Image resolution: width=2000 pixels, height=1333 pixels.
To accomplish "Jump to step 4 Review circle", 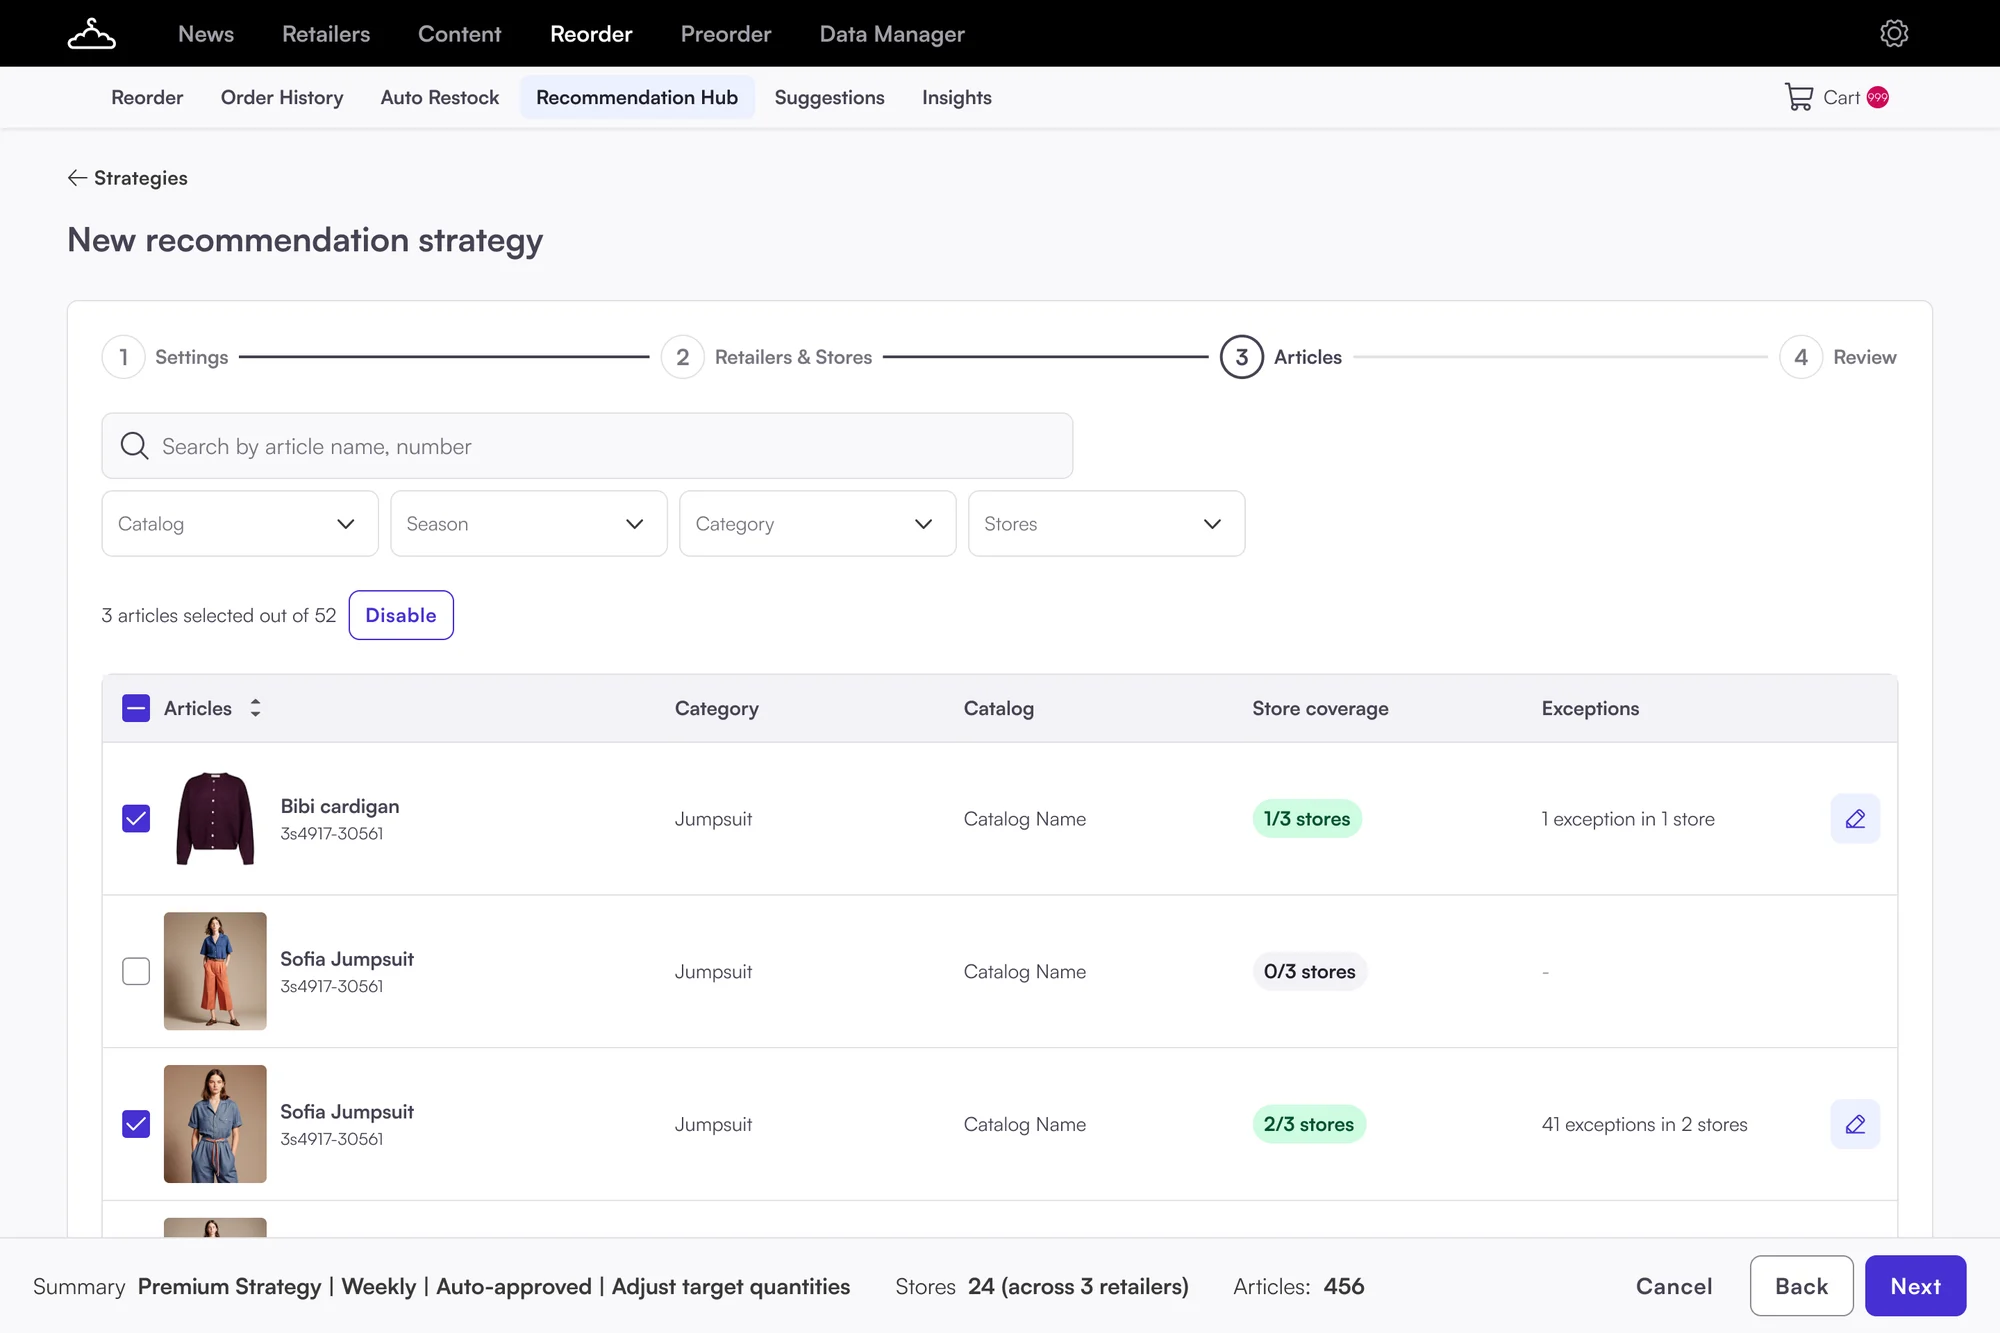I will click(x=1801, y=357).
